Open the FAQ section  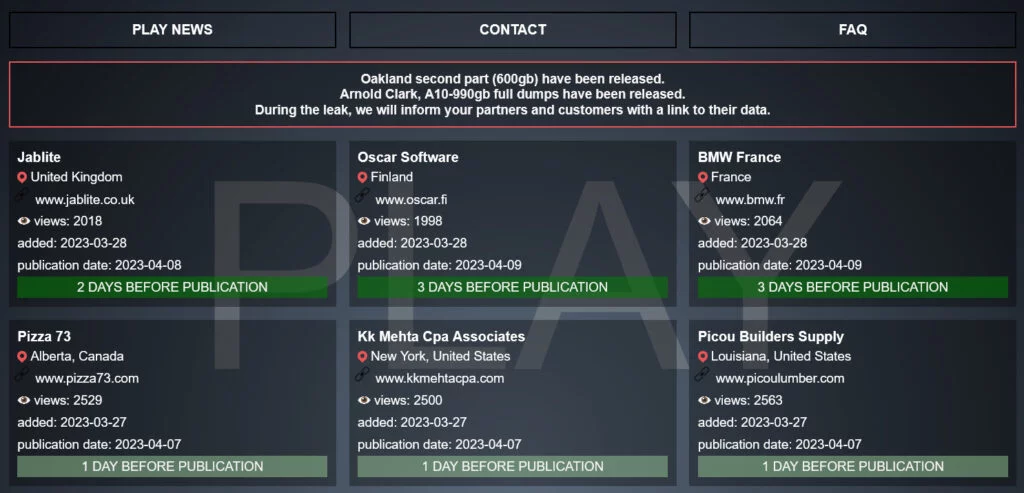point(852,30)
